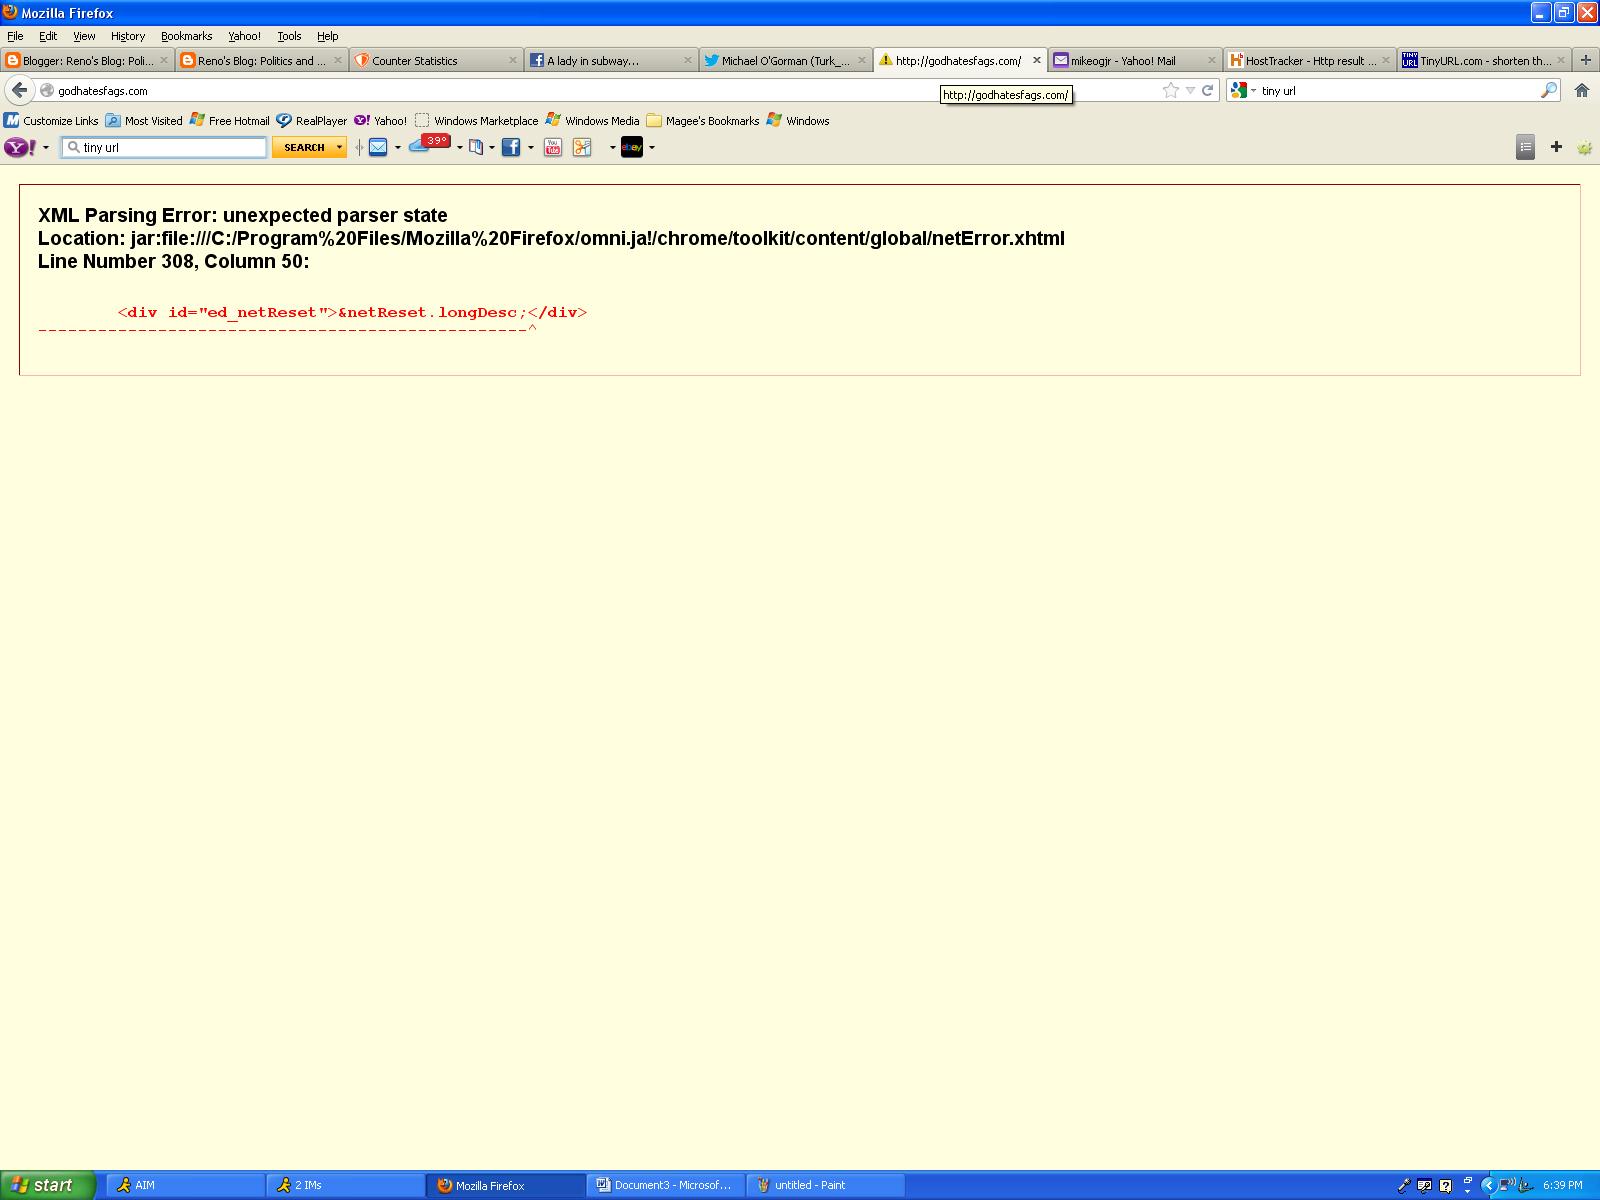
Task: Open the Tools menu
Action: [289, 35]
